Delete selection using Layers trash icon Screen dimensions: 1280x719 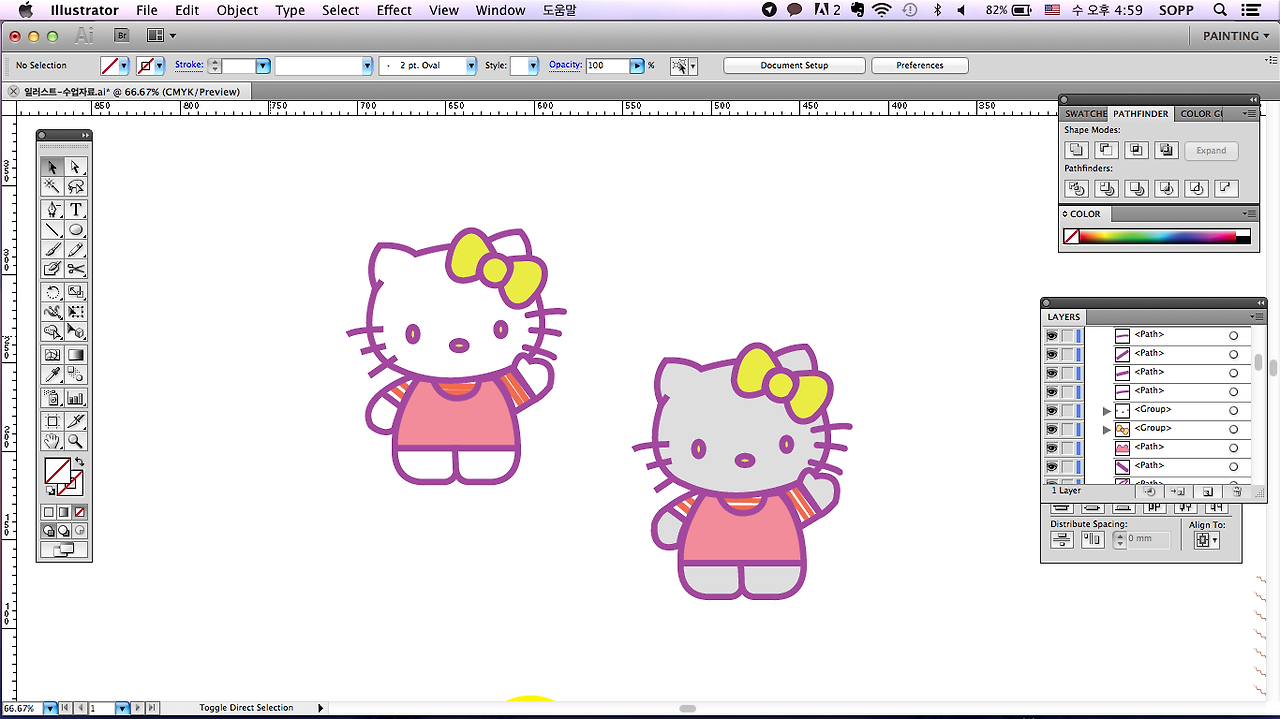click(1237, 491)
